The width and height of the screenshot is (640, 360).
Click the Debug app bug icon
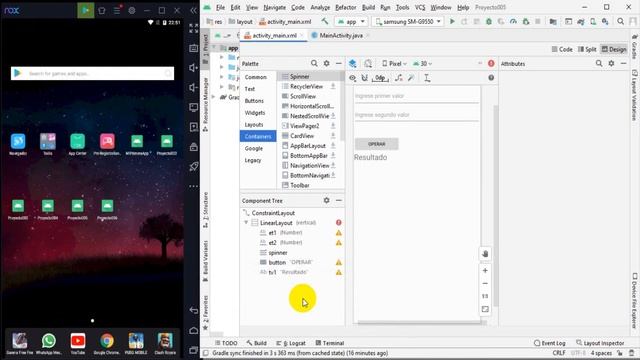click(489, 21)
